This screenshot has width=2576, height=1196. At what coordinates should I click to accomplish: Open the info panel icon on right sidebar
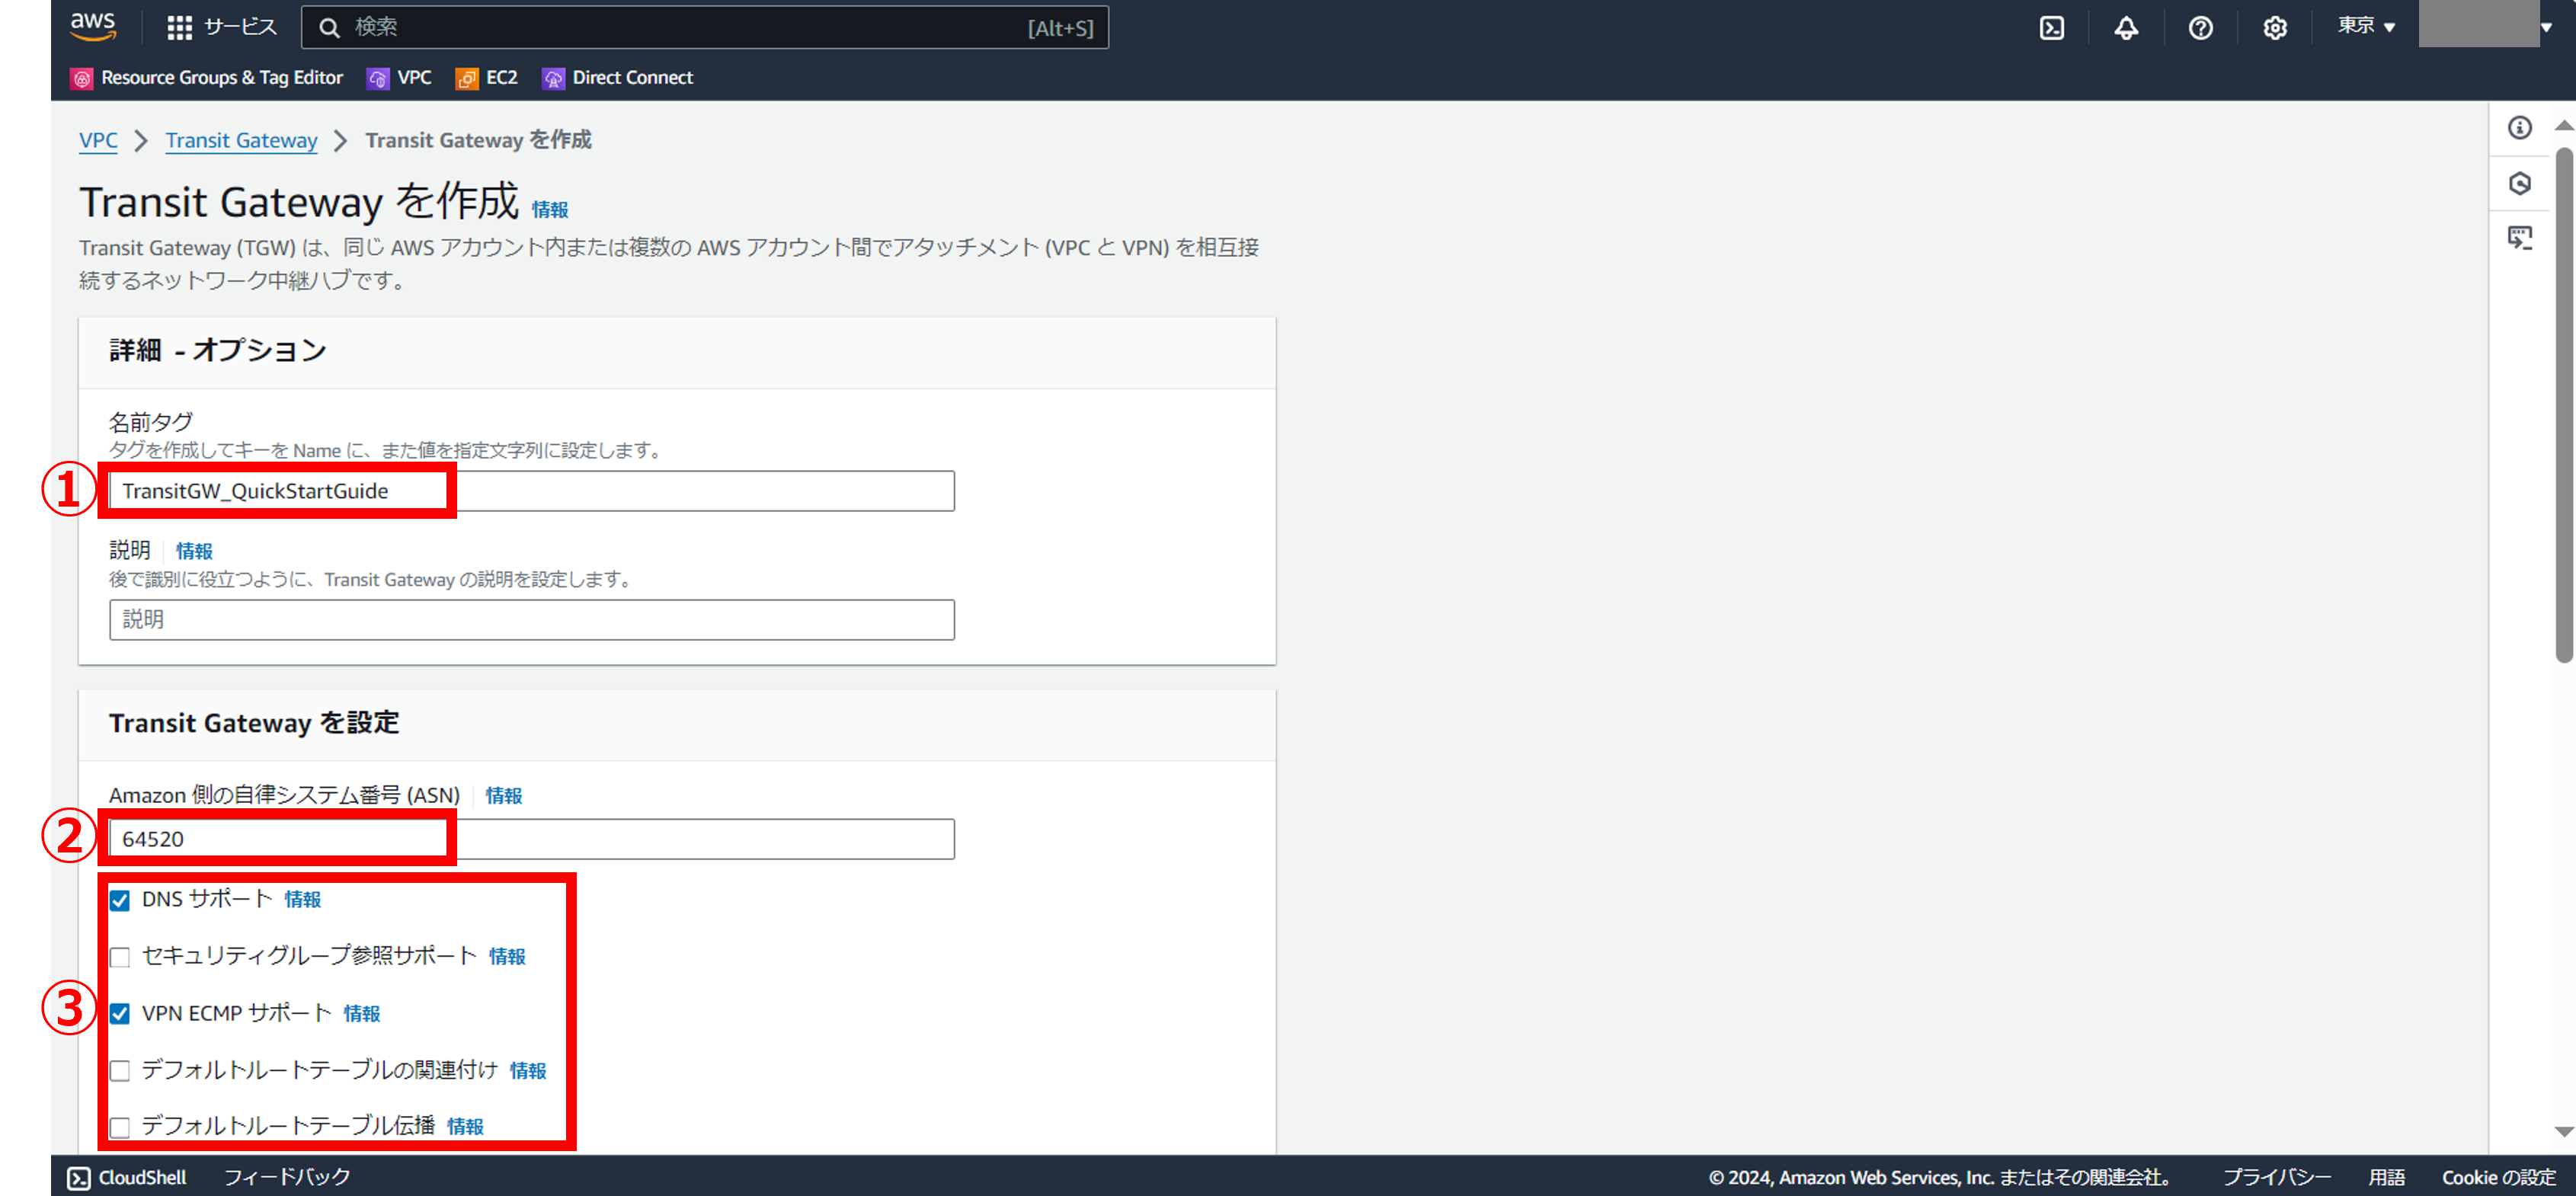(2519, 128)
